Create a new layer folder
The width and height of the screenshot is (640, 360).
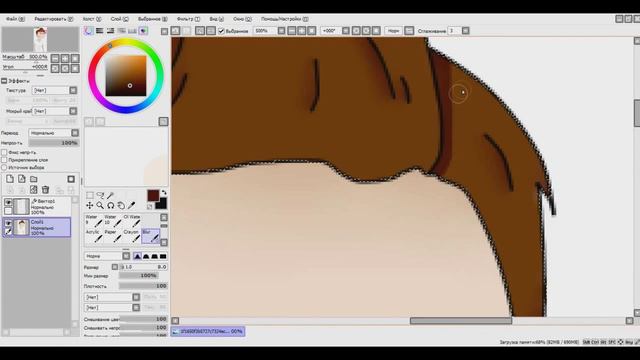tap(33, 179)
